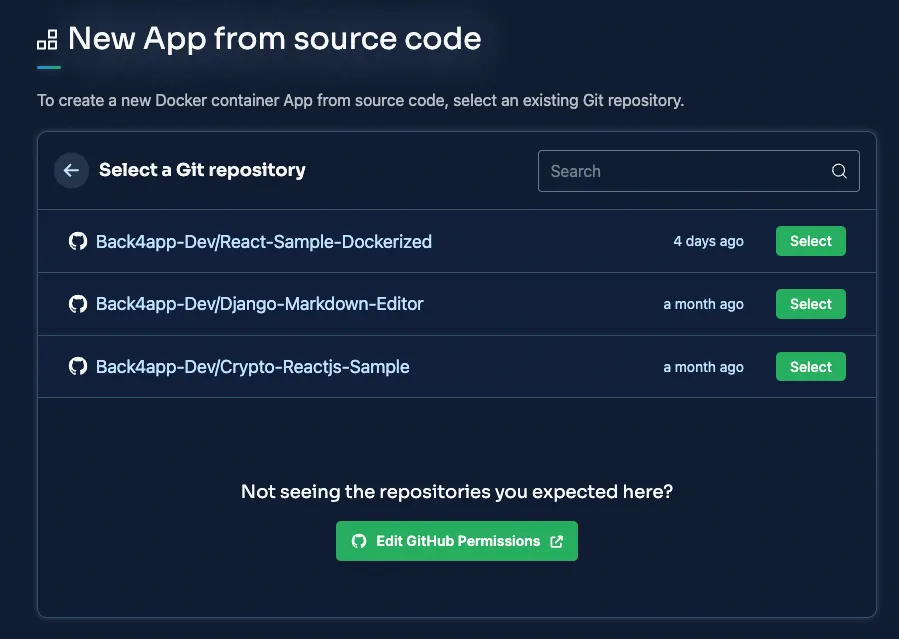This screenshot has height=639, width=899.
Task: Click the apps icon beside the page title
Action: pyautogui.click(x=48, y=40)
